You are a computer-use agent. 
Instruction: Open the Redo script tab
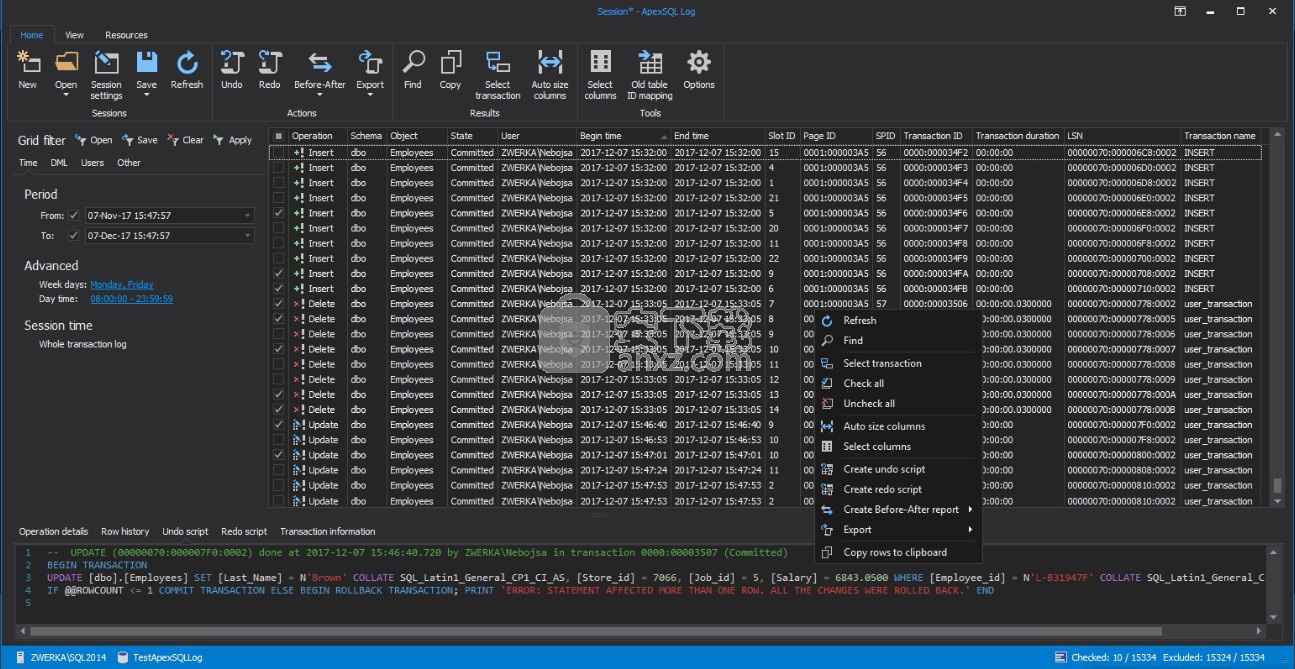pyautogui.click(x=244, y=532)
